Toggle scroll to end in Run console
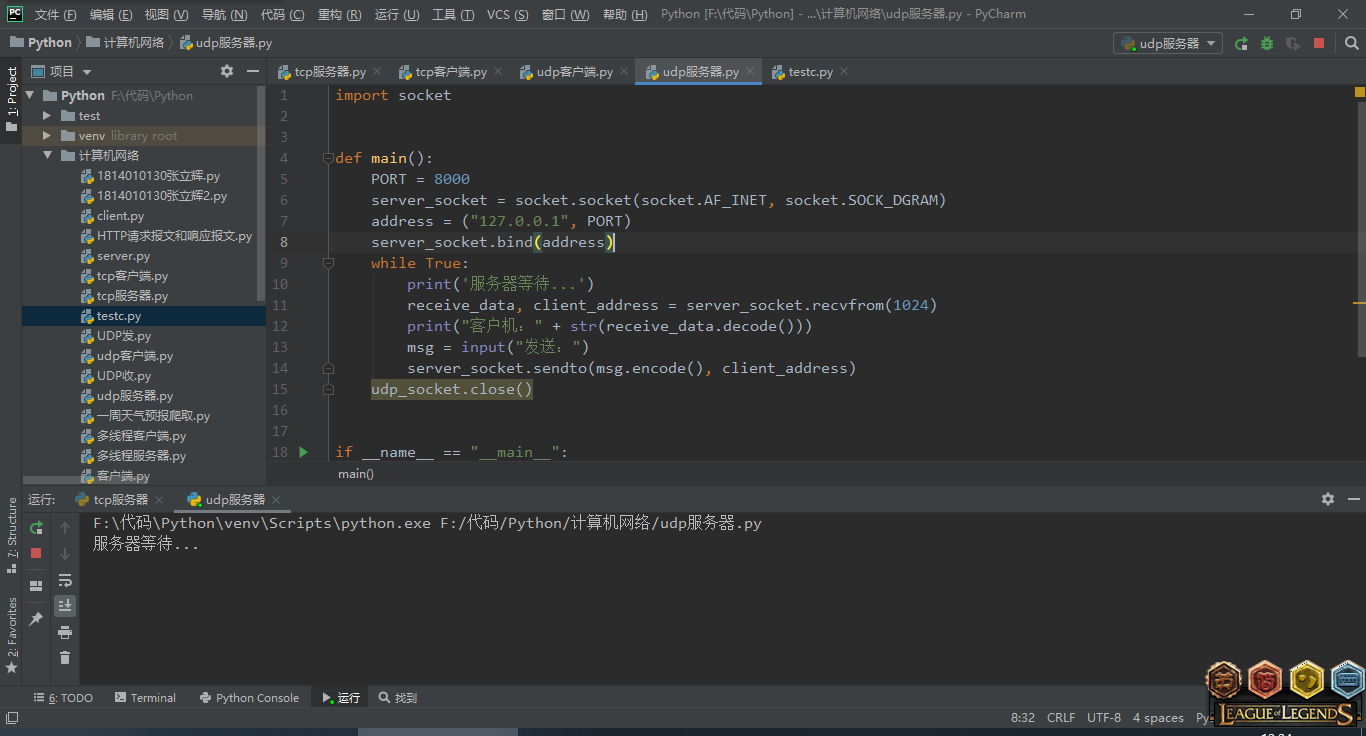The height and width of the screenshot is (736, 1366). click(65, 605)
